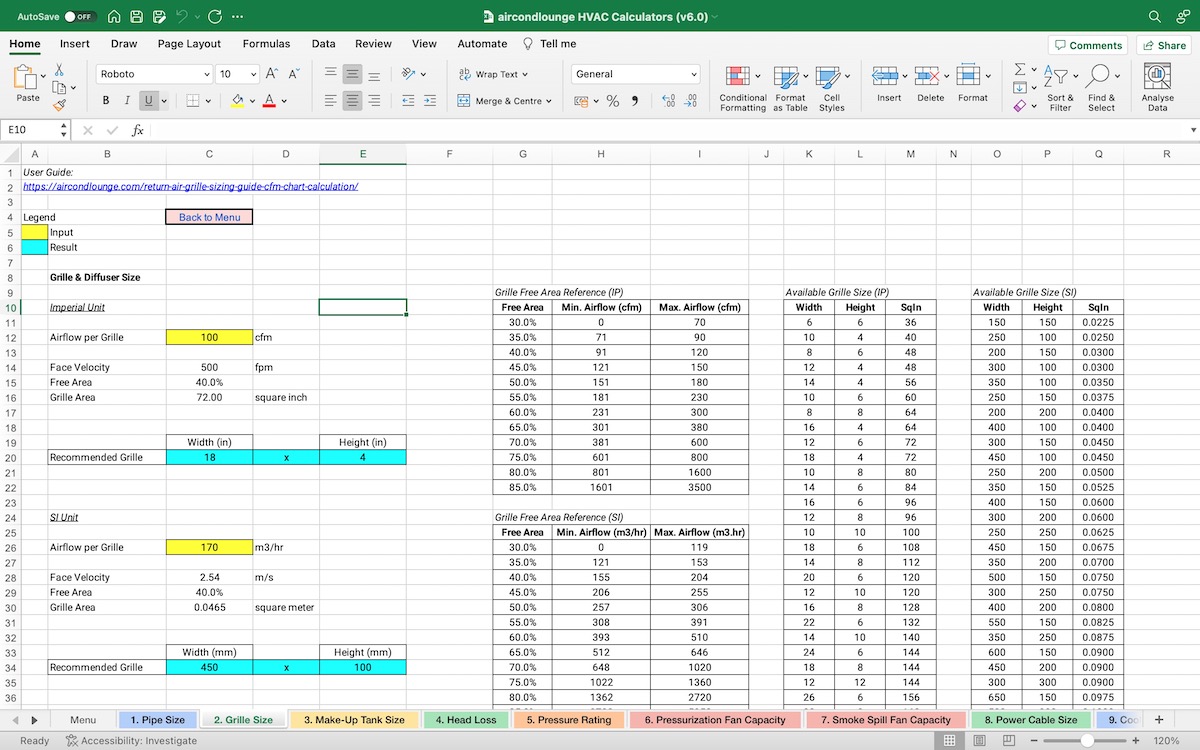Expand the General number format dropdown

(x=694, y=74)
